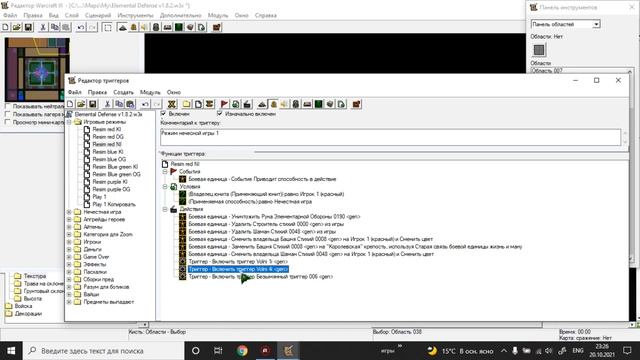Viewport: 640px width, 360px height.
Task: Click Open map icon in Trigger Editor toolbar
Action: [81, 104]
